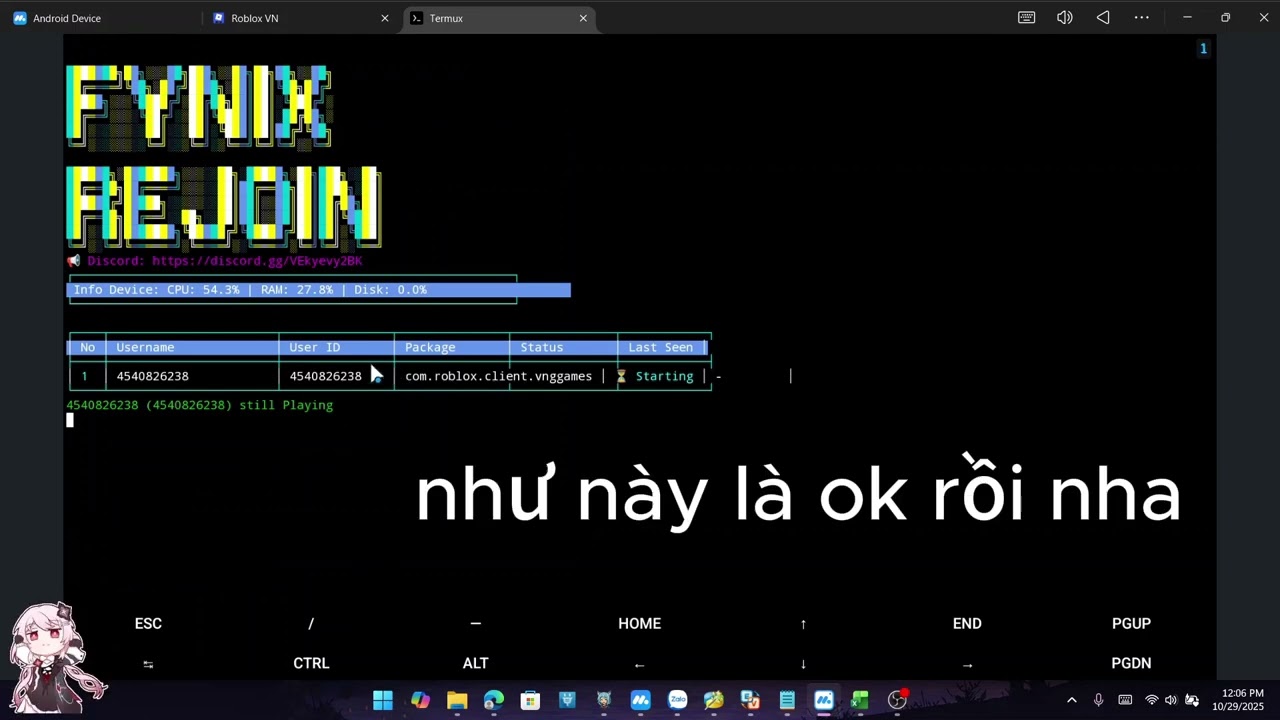Tap the PGDN extra key
The height and width of the screenshot is (720, 1280).
(1131, 663)
